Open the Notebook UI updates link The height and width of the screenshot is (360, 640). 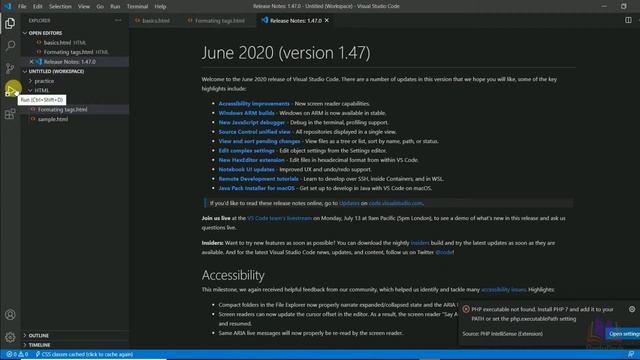(247, 169)
